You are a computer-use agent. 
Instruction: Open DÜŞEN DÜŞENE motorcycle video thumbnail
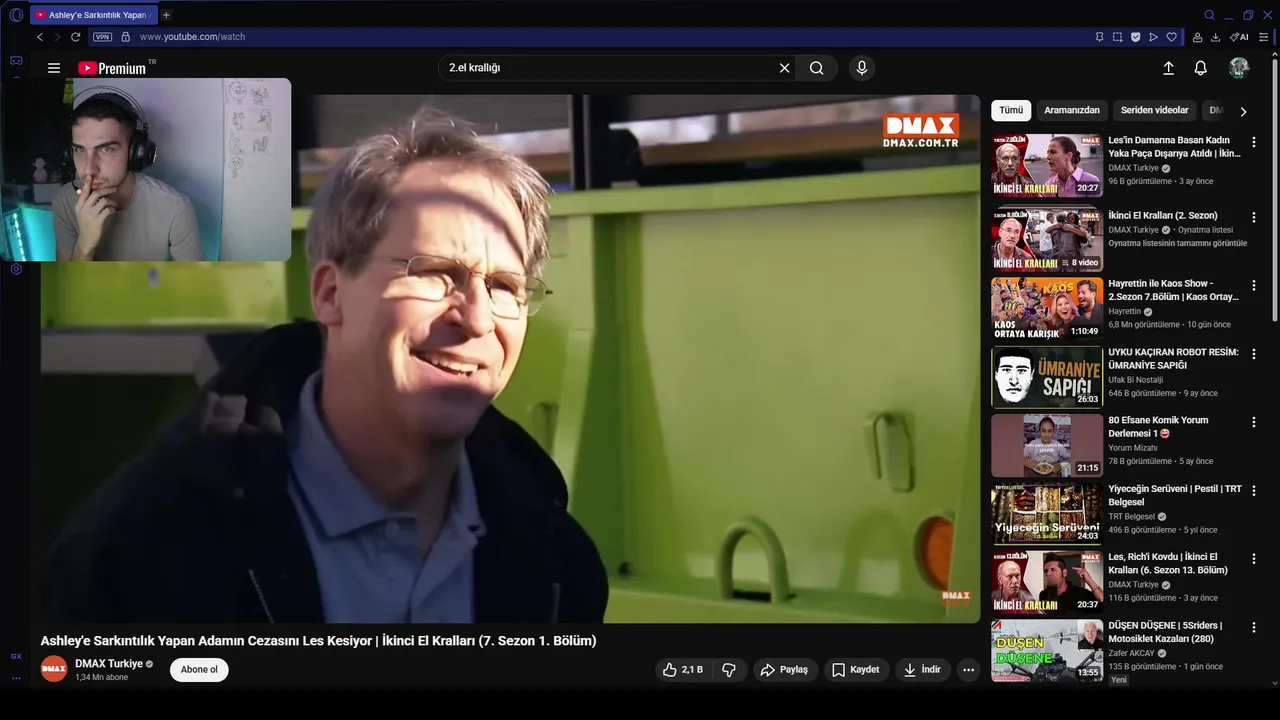pyautogui.click(x=1047, y=650)
